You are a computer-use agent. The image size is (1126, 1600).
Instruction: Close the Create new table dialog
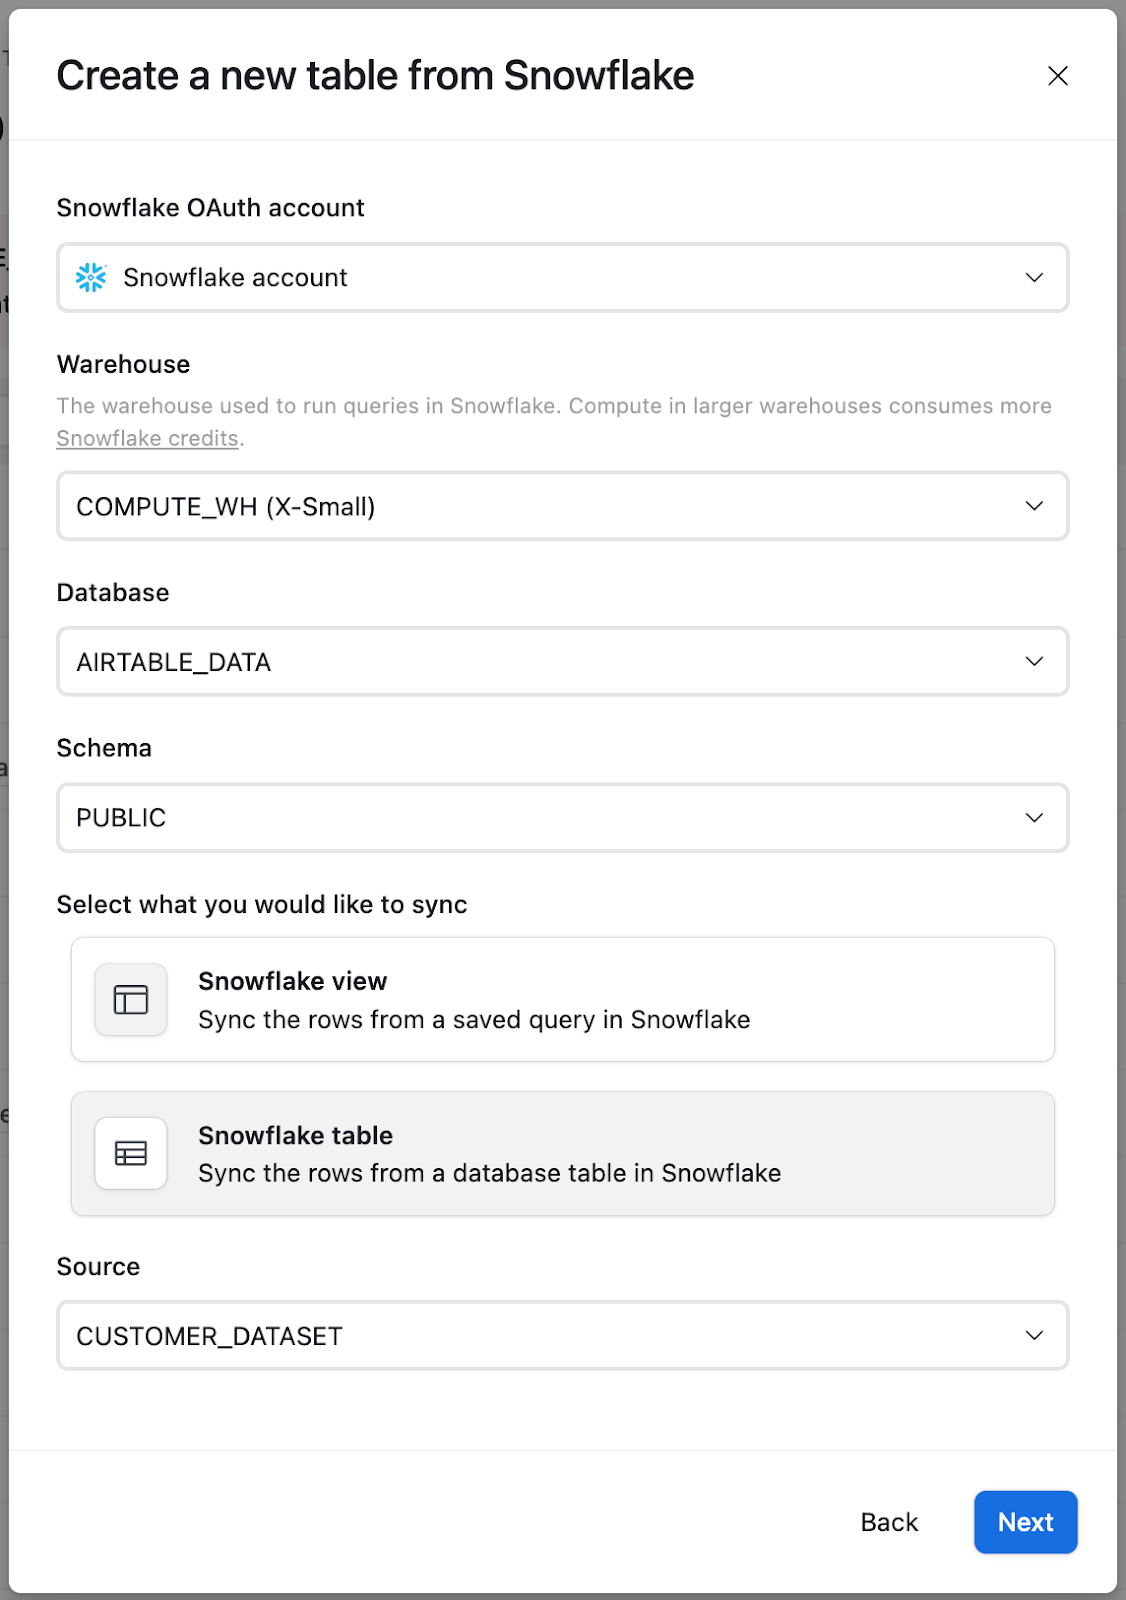(1057, 76)
